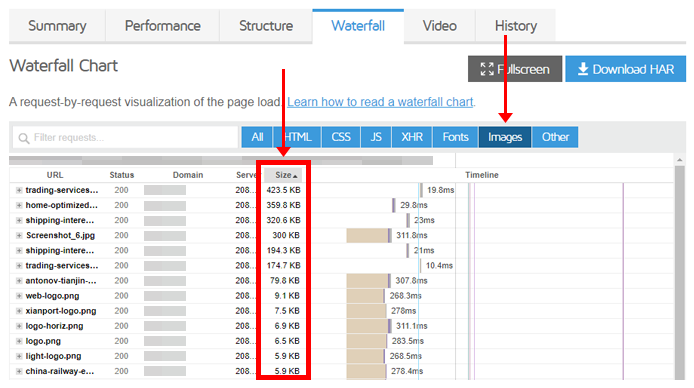
Task: Select the xianport-logo.png URL text
Action: (61, 311)
